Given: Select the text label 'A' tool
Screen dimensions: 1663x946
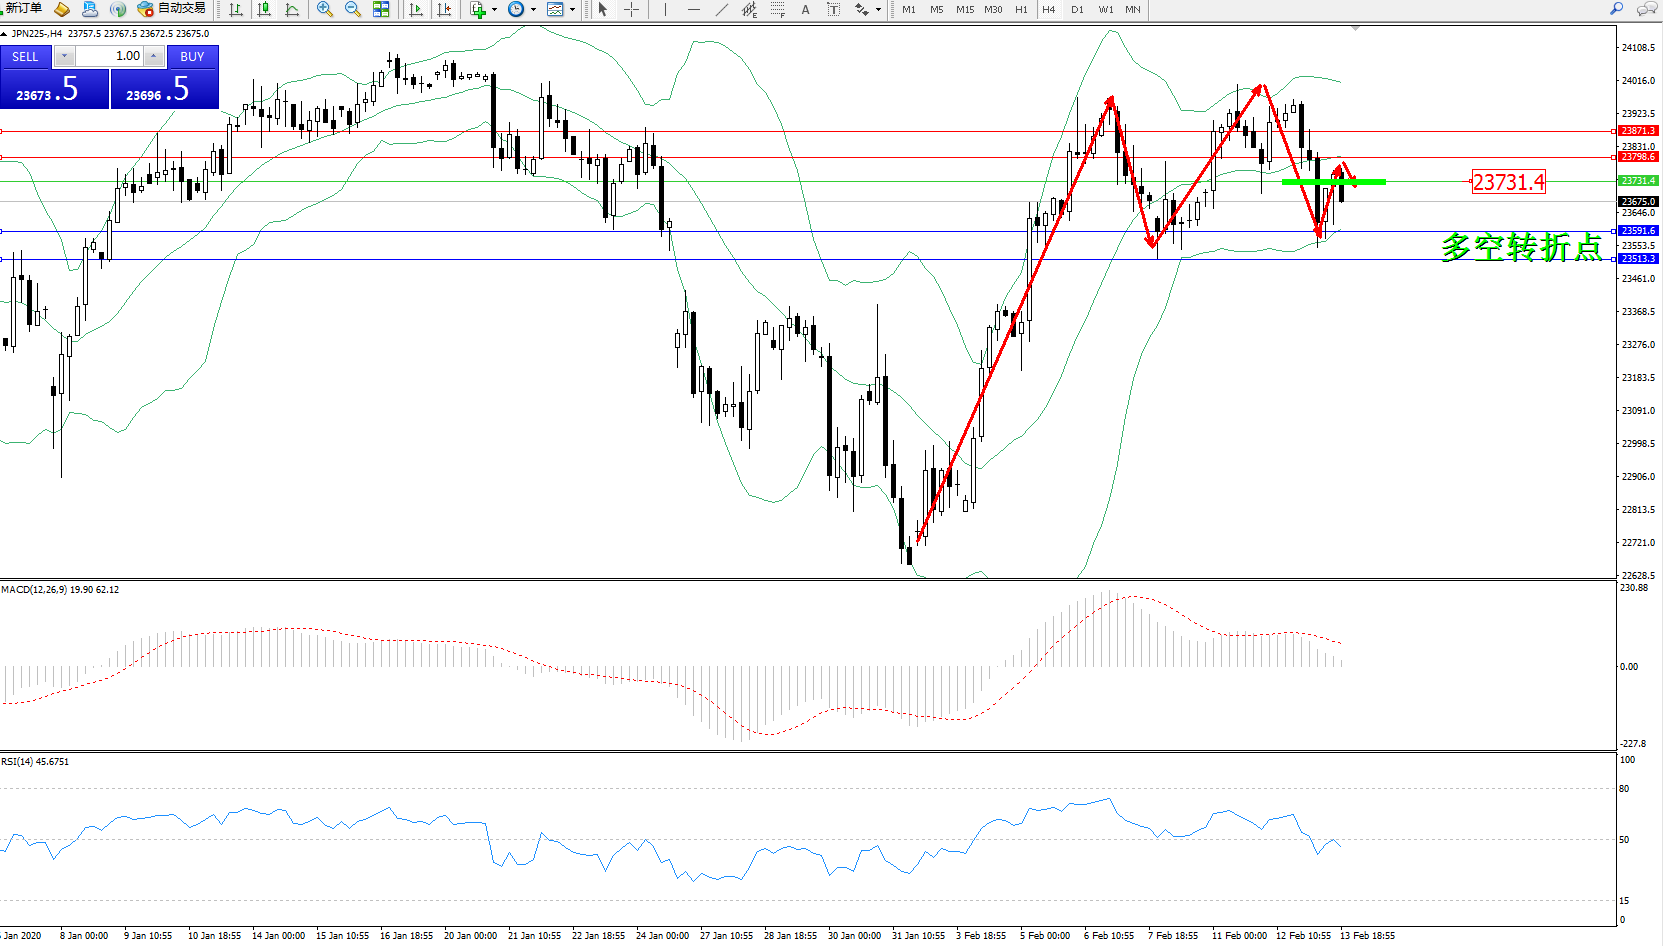Looking at the screenshot, I should click(805, 9).
